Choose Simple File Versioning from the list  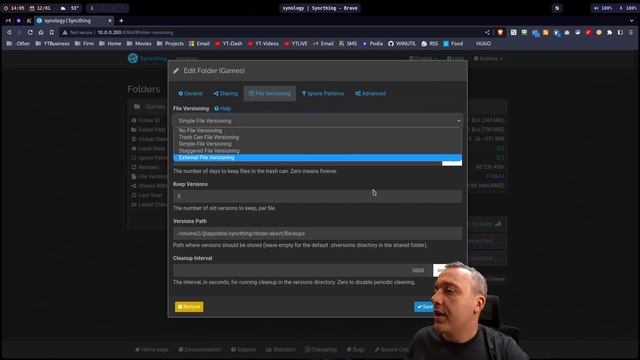318,144
